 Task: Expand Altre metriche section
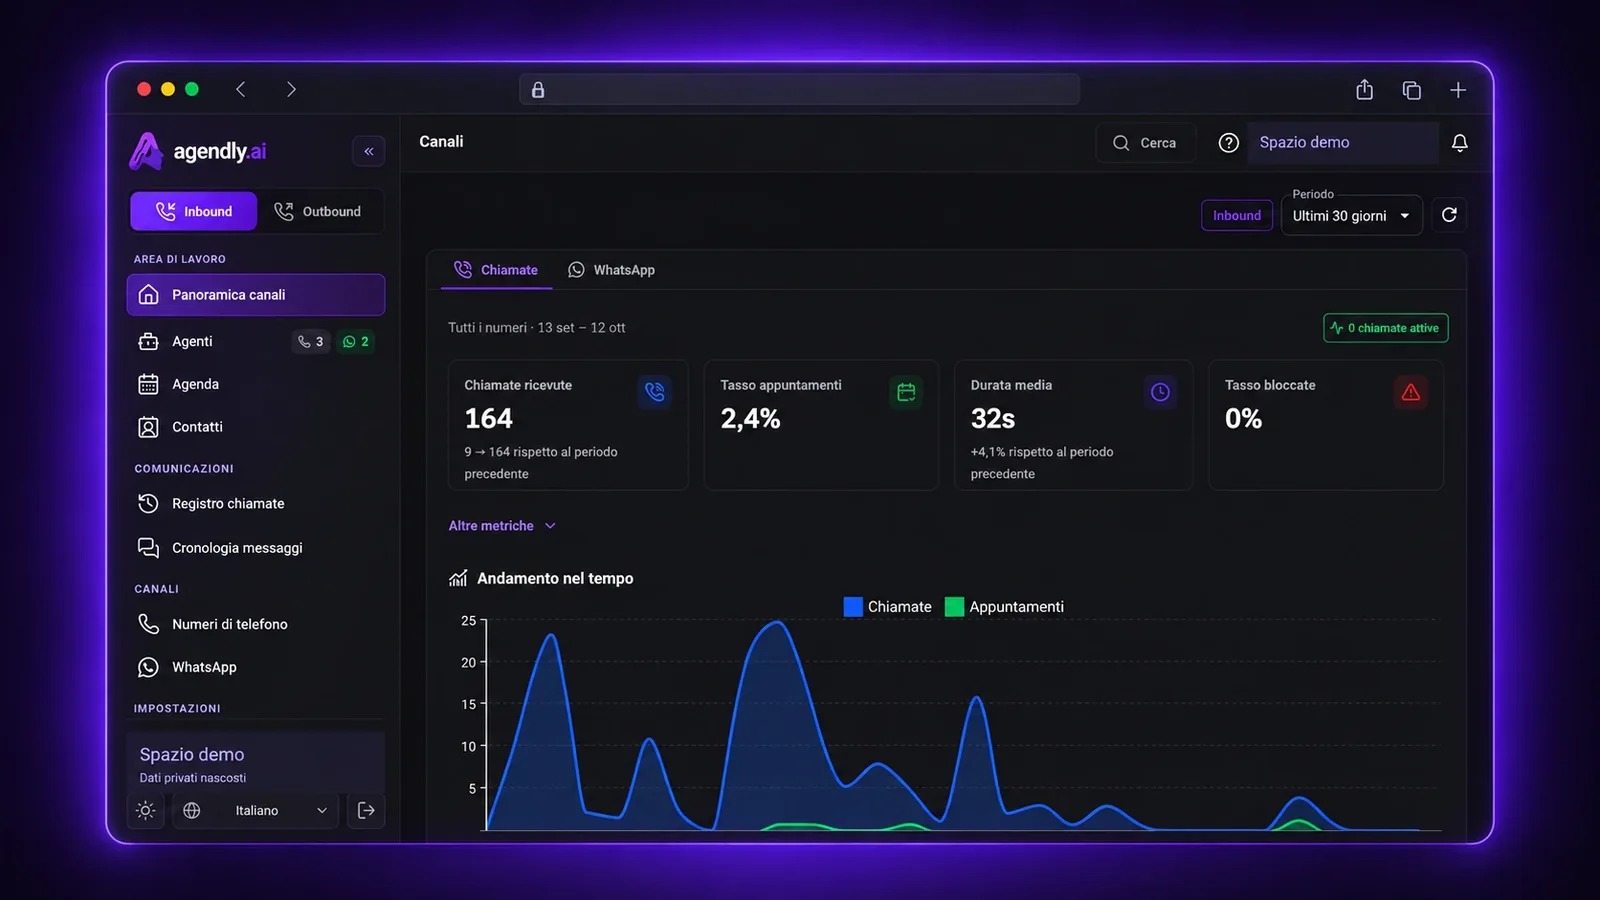[502, 526]
